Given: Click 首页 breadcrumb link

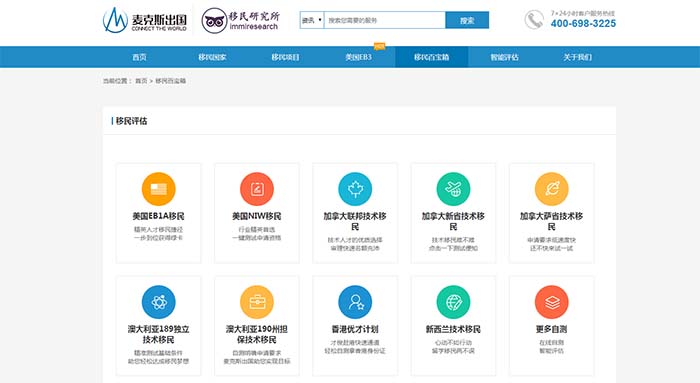Looking at the screenshot, I should (141, 81).
